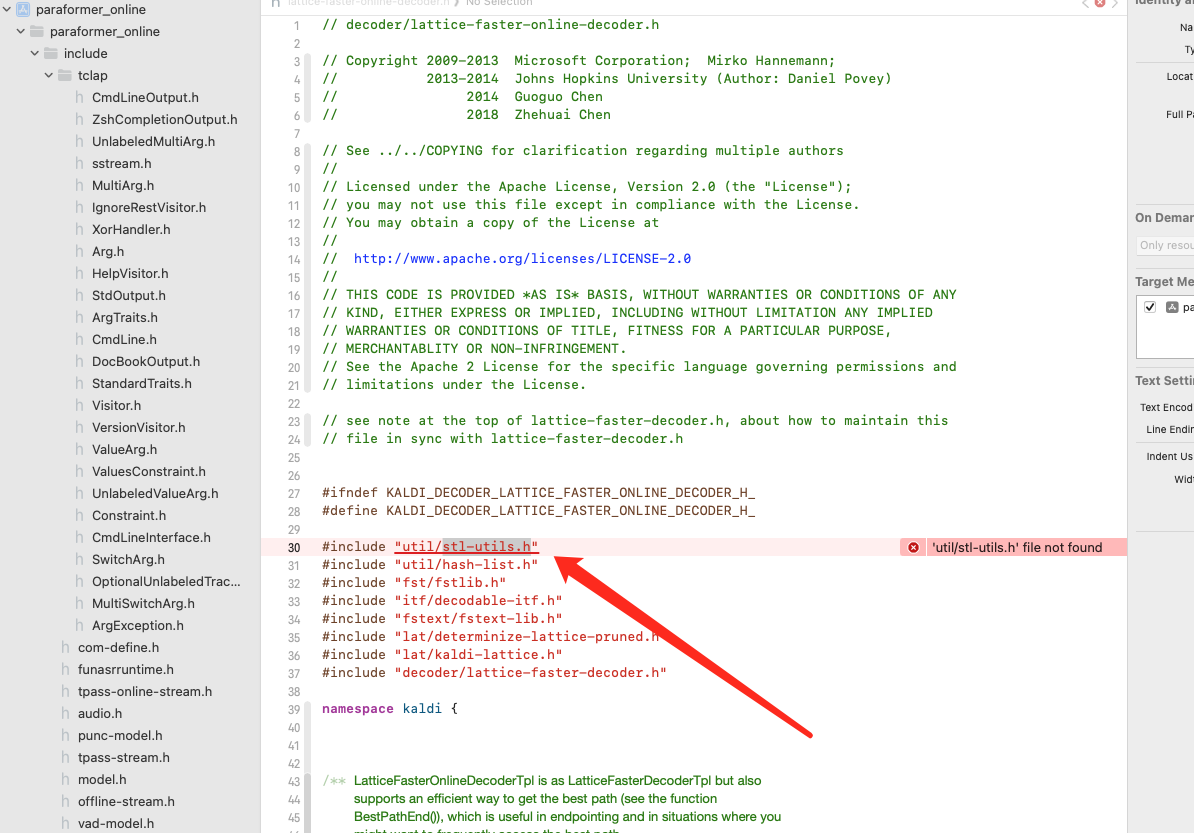This screenshot has height=833, width=1194.
Task: Select tpass-online-stream.h in the navigator
Action: [x=145, y=692]
